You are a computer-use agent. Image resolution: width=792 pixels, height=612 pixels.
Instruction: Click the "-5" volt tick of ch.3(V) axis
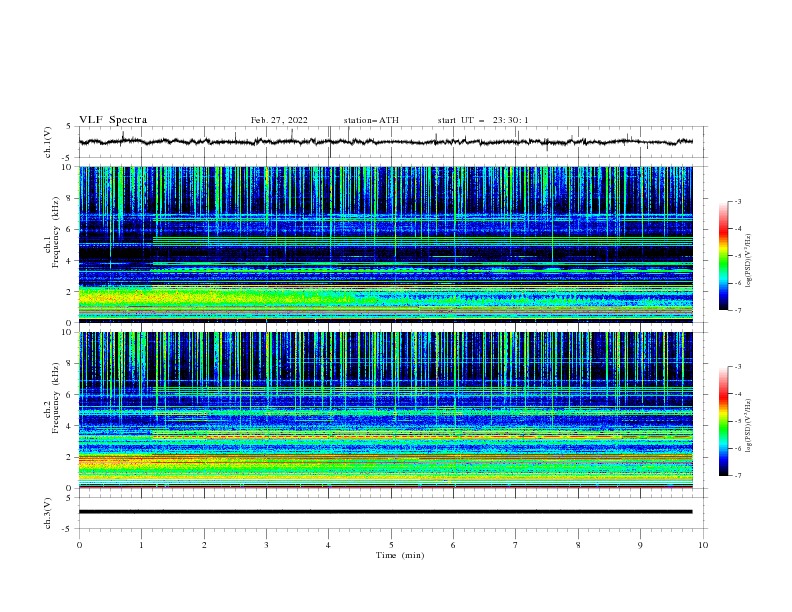tap(68, 529)
